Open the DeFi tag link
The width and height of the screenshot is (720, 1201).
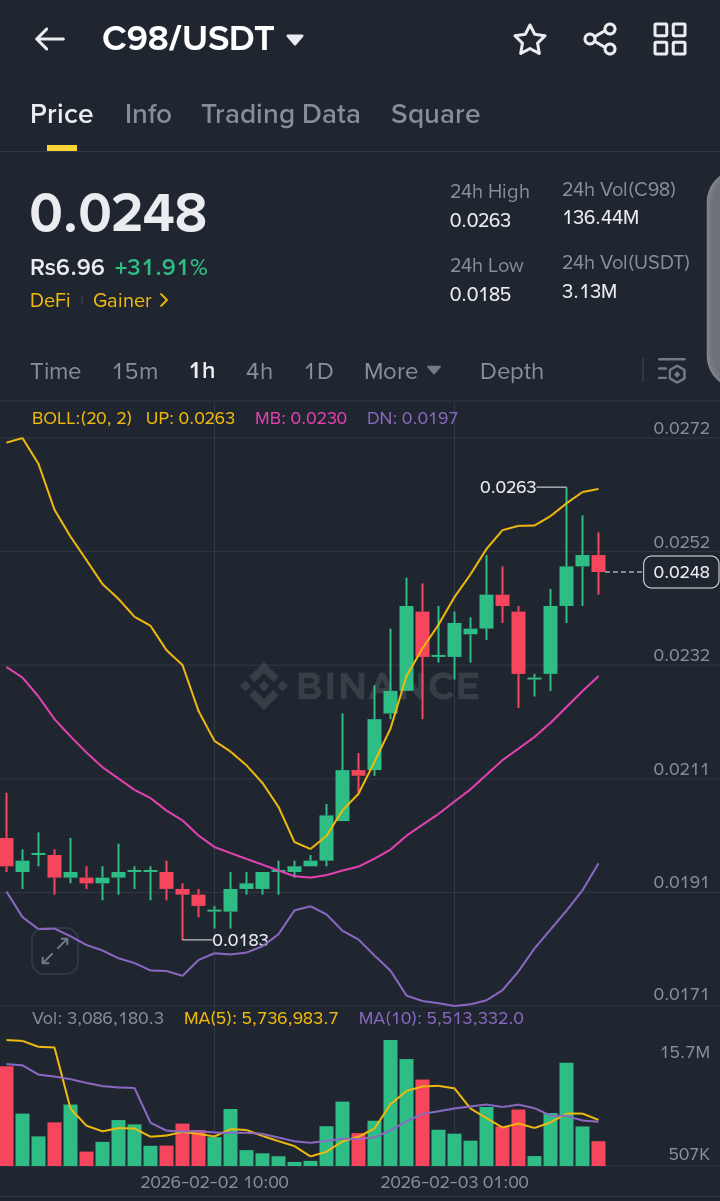tap(50, 300)
